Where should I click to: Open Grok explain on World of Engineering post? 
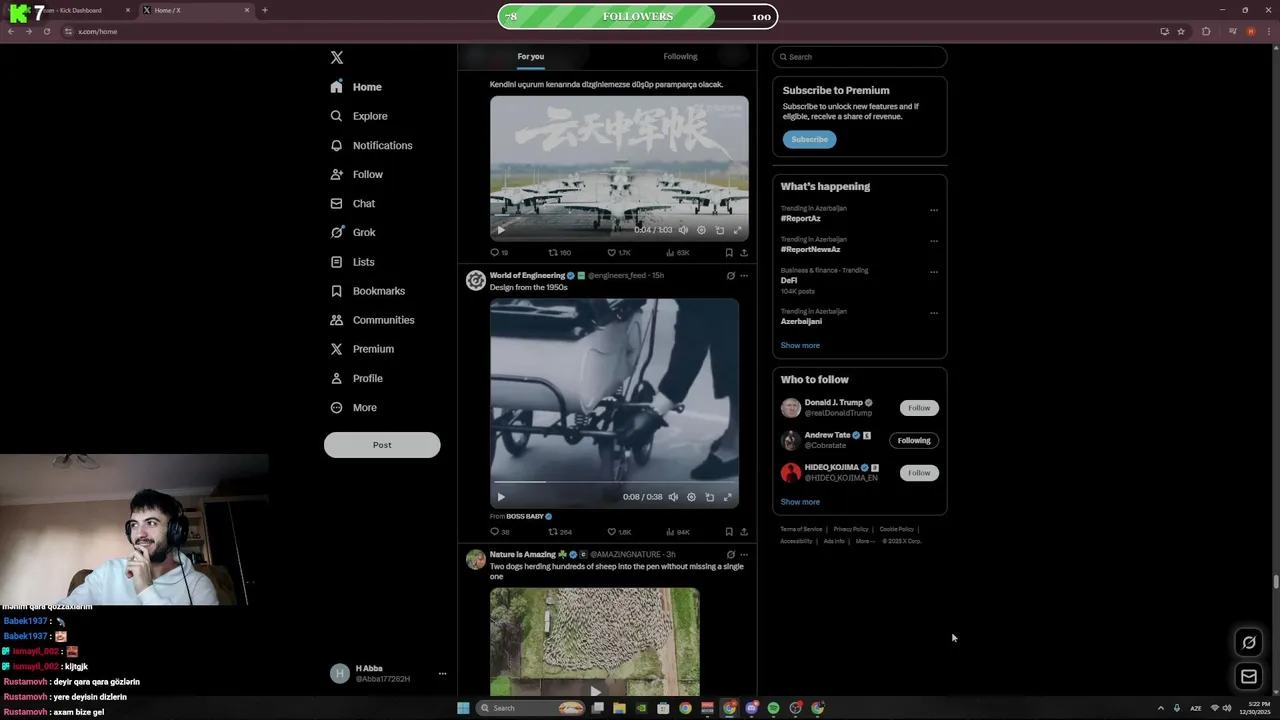tap(730, 276)
